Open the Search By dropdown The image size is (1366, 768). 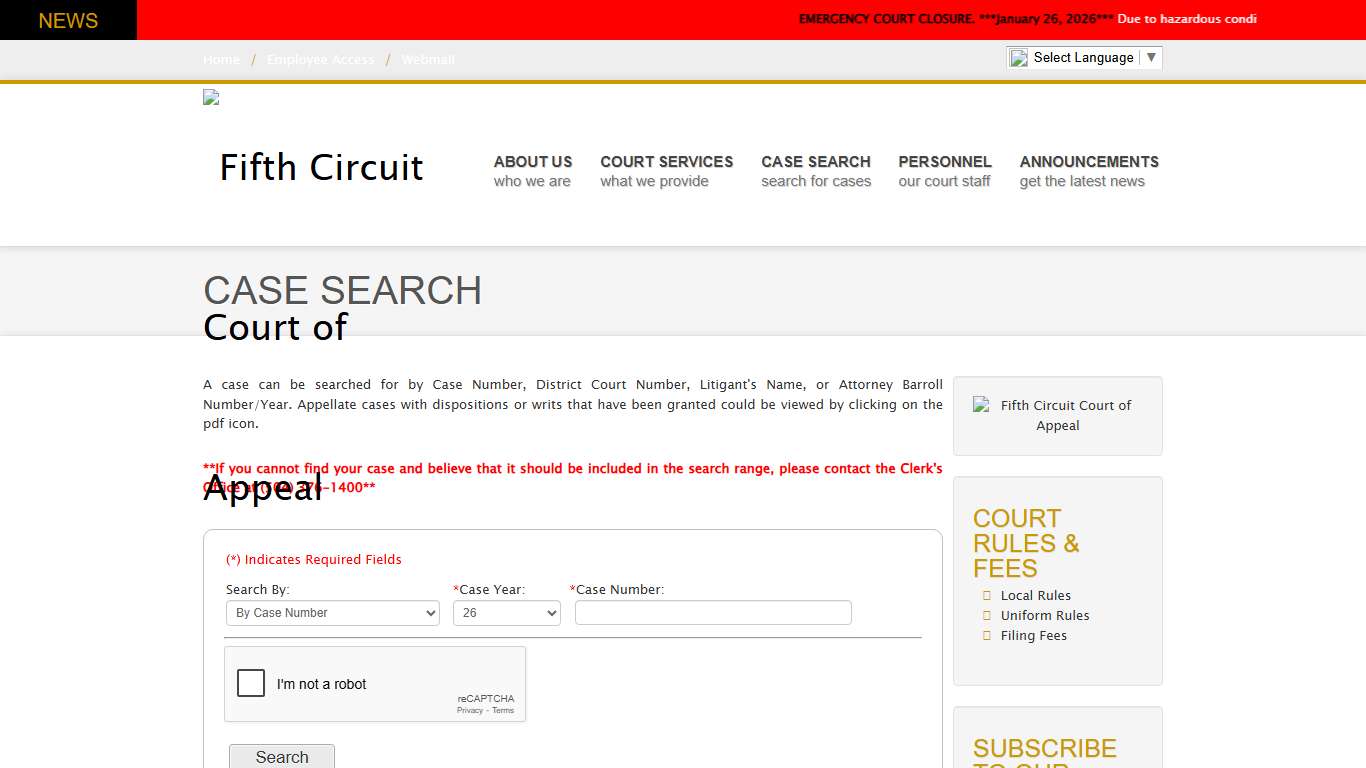[332, 613]
